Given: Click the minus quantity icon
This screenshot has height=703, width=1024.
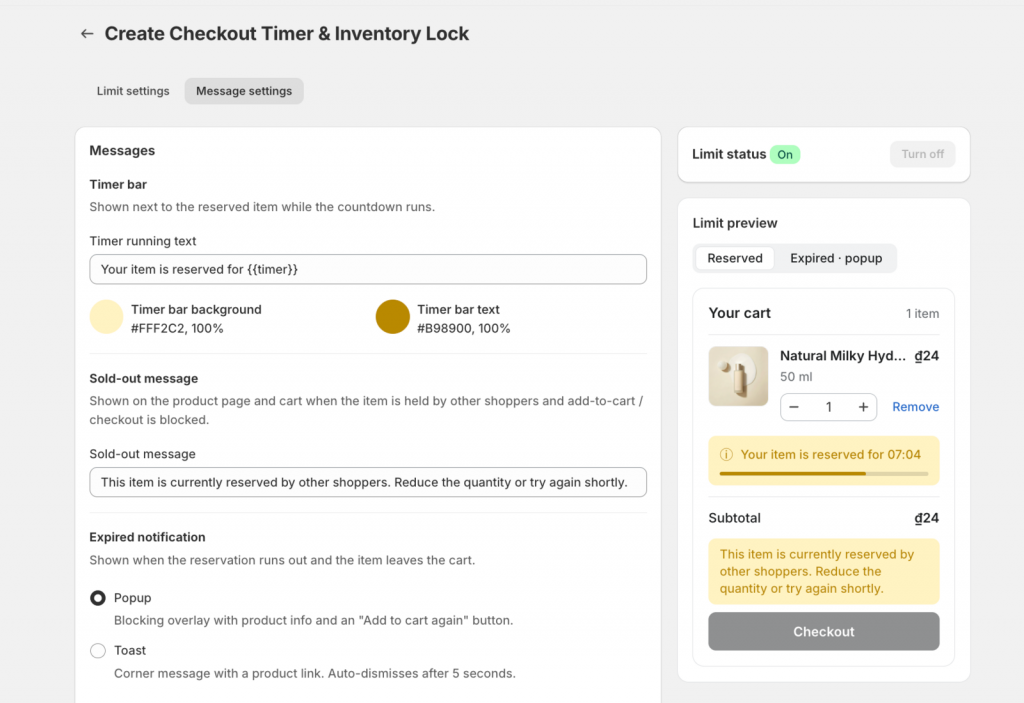Looking at the screenshot, I should (794, 407).
